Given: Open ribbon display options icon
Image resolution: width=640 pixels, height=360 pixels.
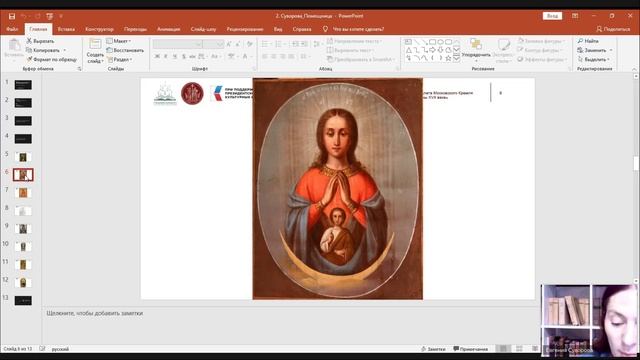Looking at the screenshot, I should 575,16.
